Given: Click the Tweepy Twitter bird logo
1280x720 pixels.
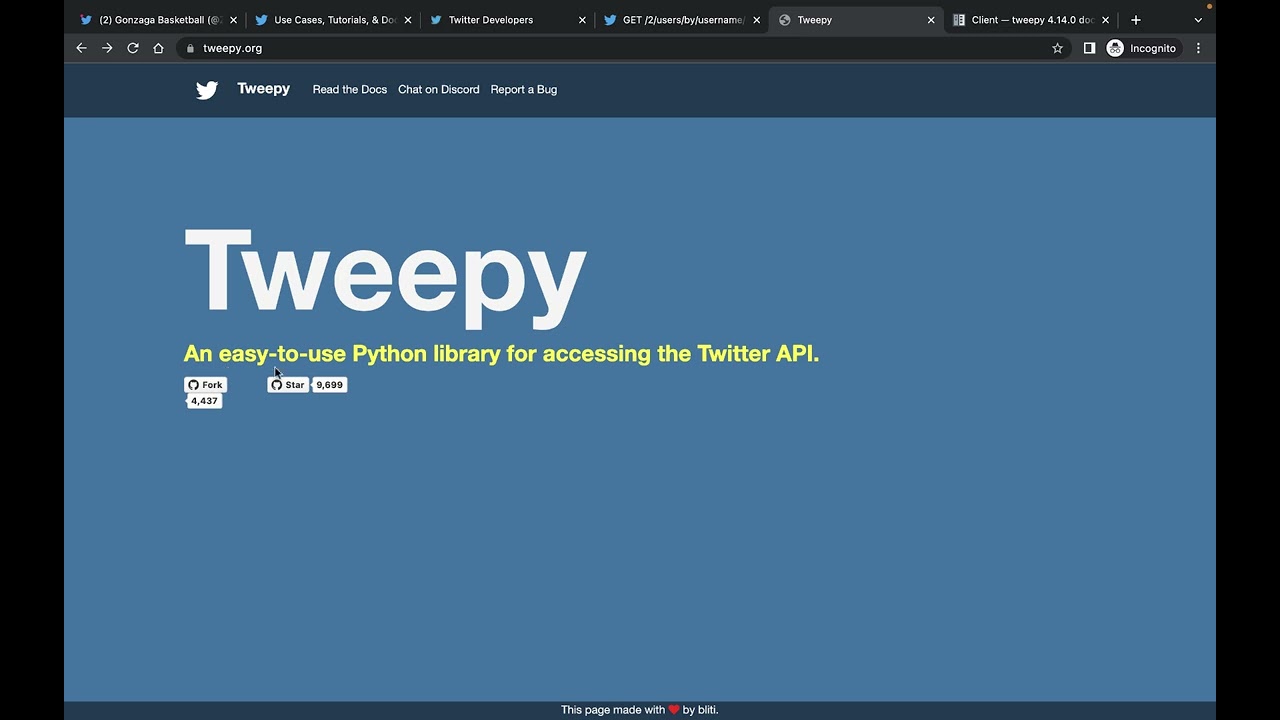Looking at the screenshot, I should tap(207, 90).
